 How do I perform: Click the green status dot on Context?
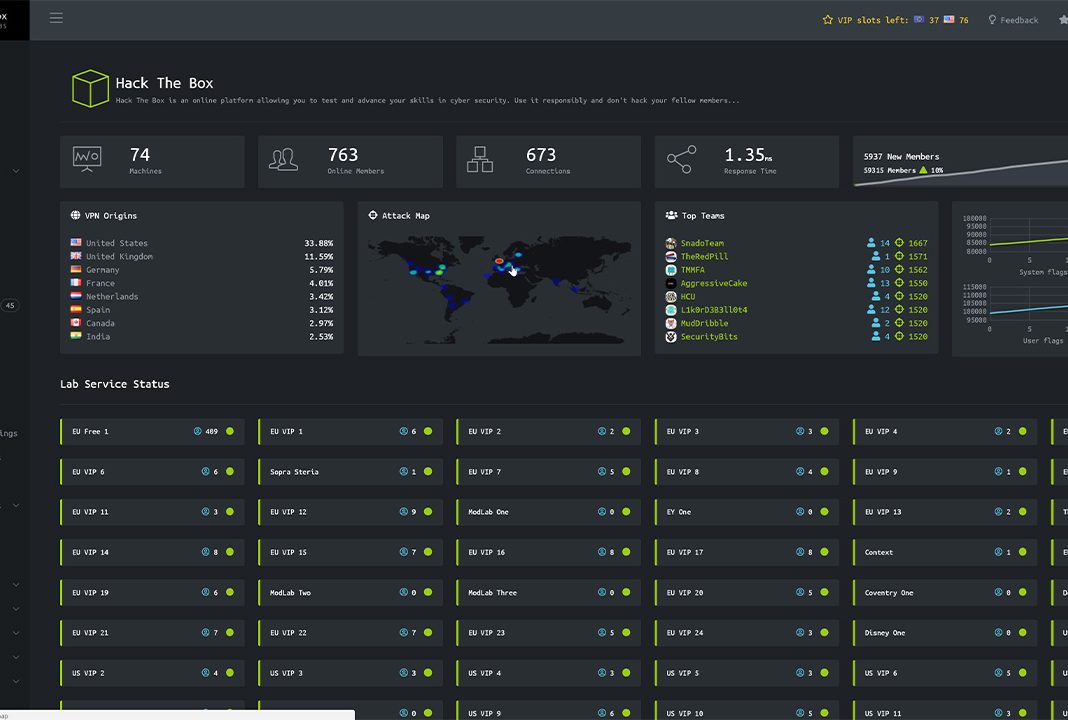(1022, 552)
